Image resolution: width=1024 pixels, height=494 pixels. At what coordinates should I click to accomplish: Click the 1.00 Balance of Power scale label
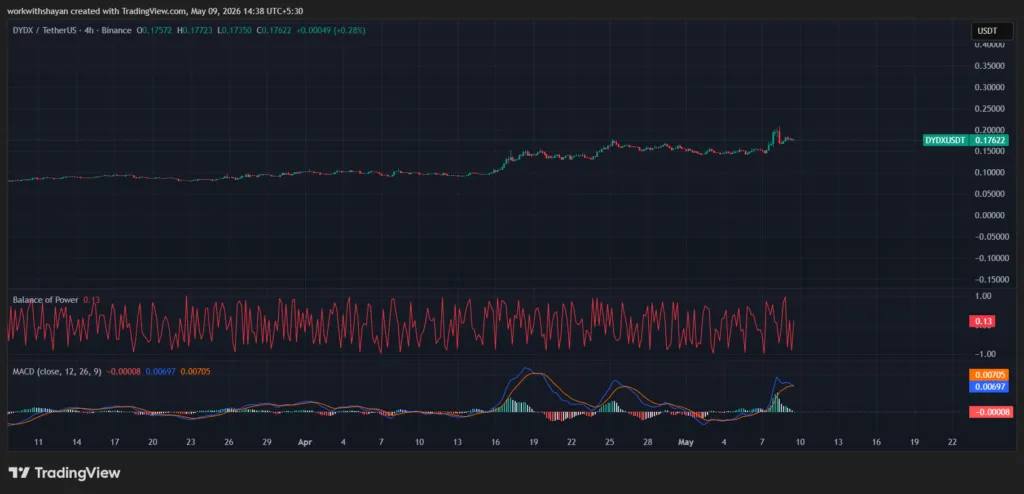[x=984, y=296]
